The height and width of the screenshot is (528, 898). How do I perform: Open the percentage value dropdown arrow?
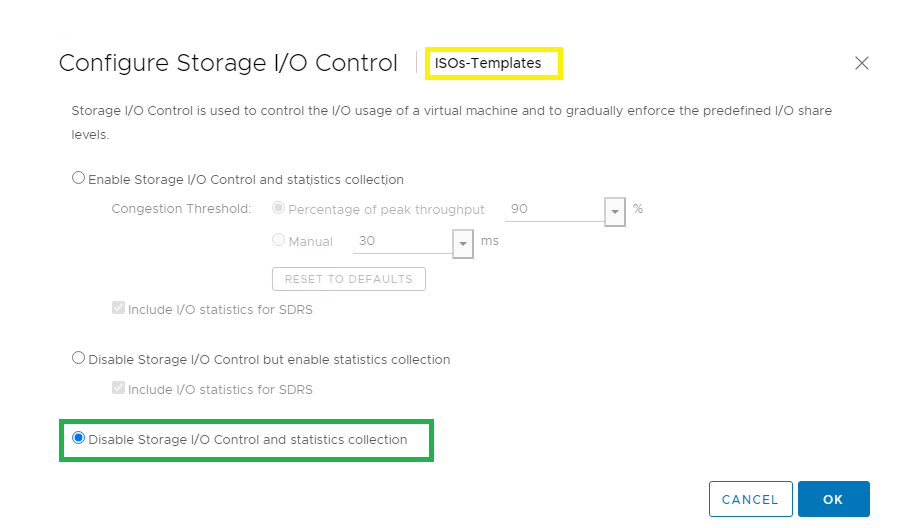615,212
